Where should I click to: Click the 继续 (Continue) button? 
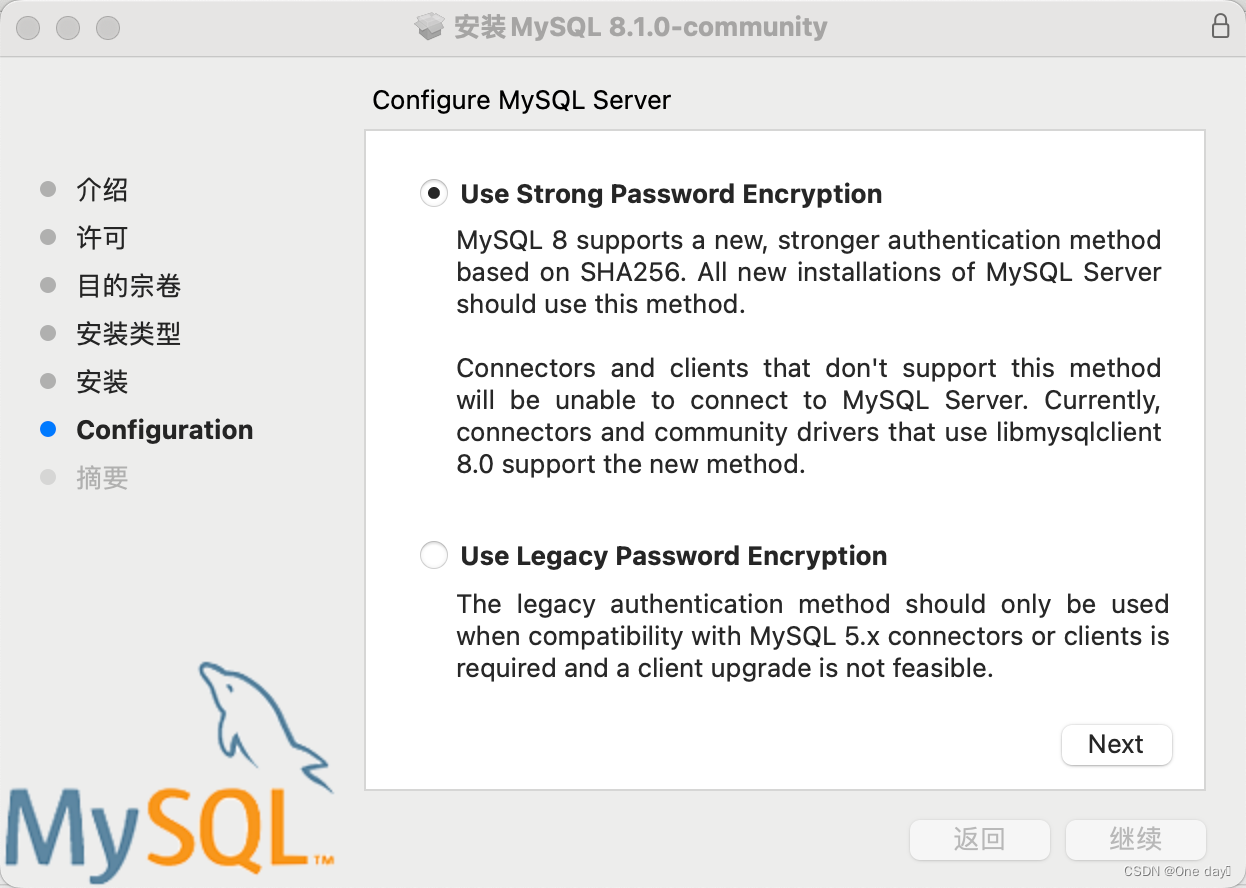1135,839
